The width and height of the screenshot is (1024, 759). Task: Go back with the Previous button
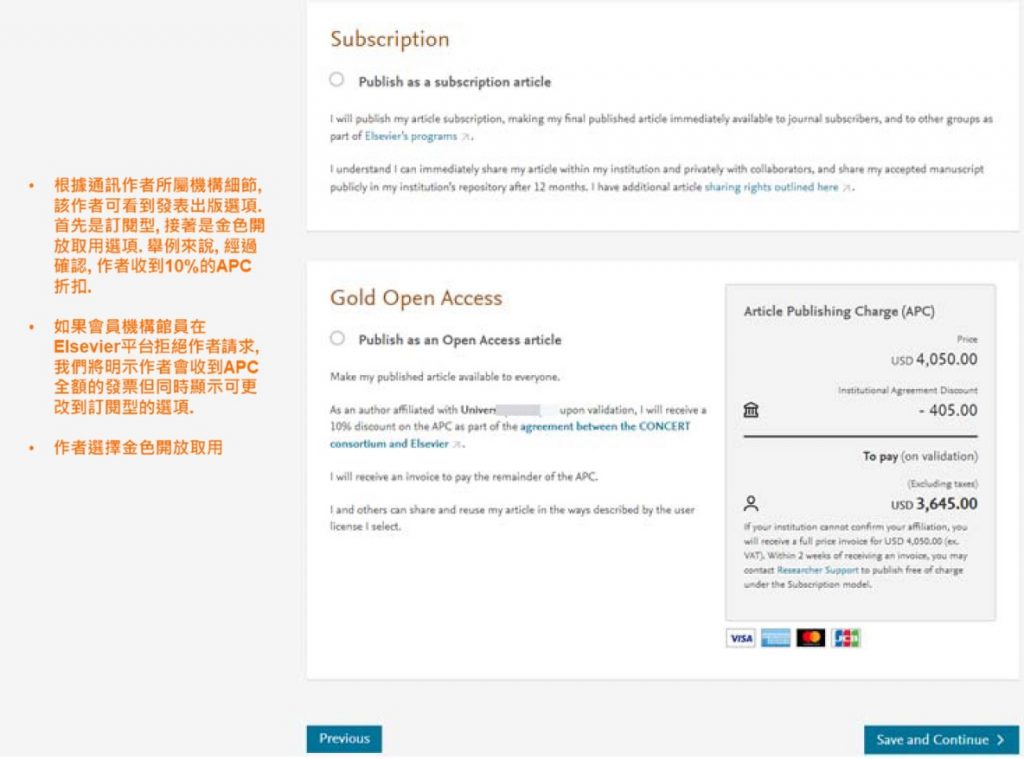344,739
